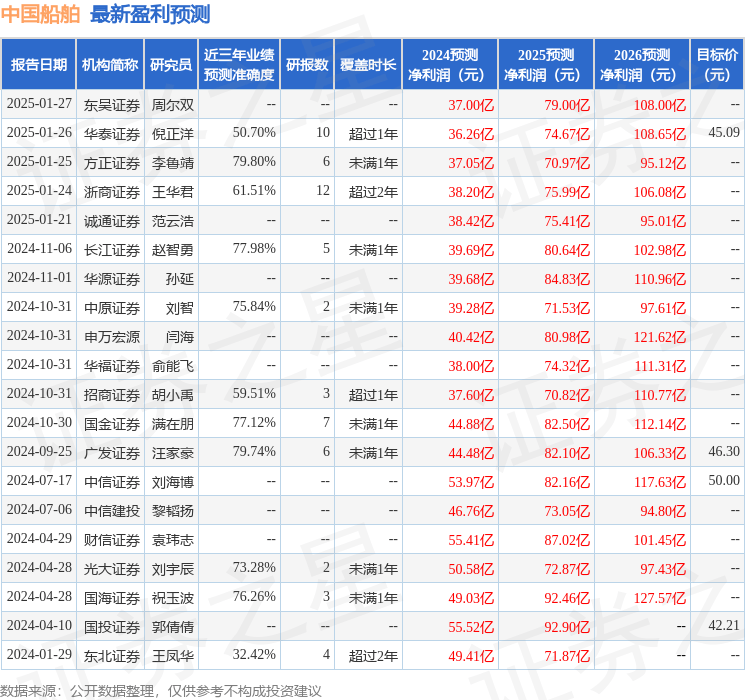Select the 国投证券 institution cell
The height and width of the screenshot is (700, 745).
pyautogui.click(x=112, y=627)
